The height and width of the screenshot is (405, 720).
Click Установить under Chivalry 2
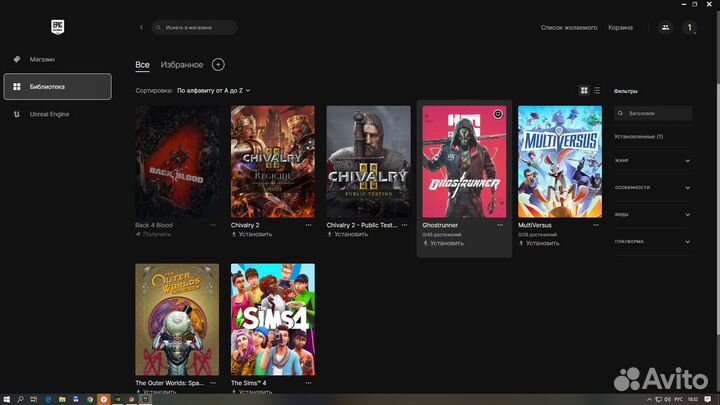pyautogui.click(x=251, y=234)
